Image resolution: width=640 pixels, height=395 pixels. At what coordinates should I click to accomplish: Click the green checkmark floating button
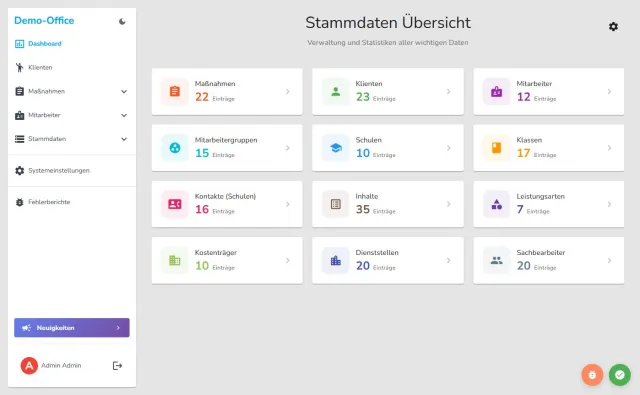pos(620,375)
